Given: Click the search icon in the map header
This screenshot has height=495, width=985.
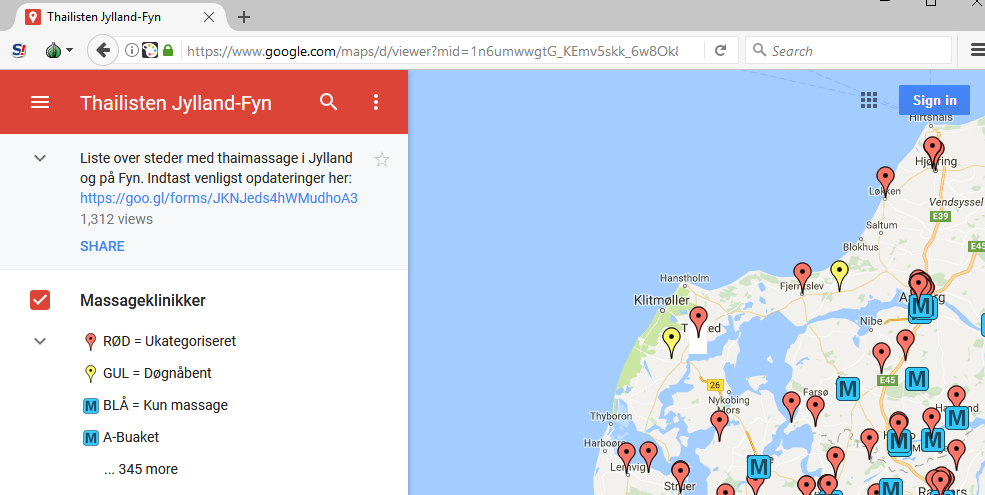Looking at the screenshot, I should 329,102.
